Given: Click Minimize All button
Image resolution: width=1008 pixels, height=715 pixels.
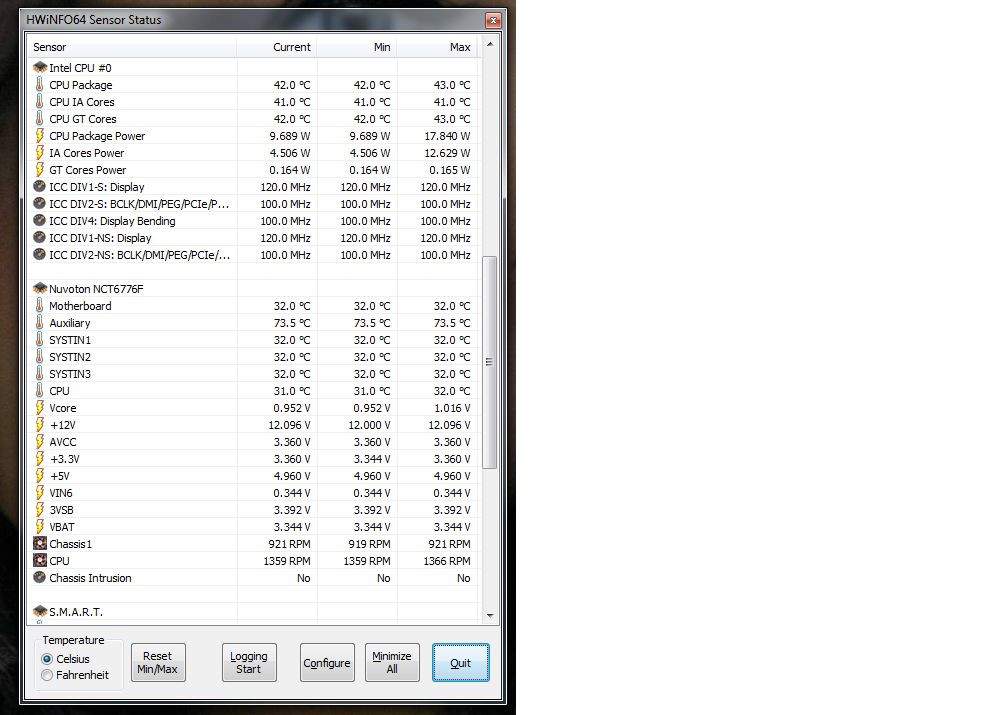Looking at the screenshot, I should [392, 662].
